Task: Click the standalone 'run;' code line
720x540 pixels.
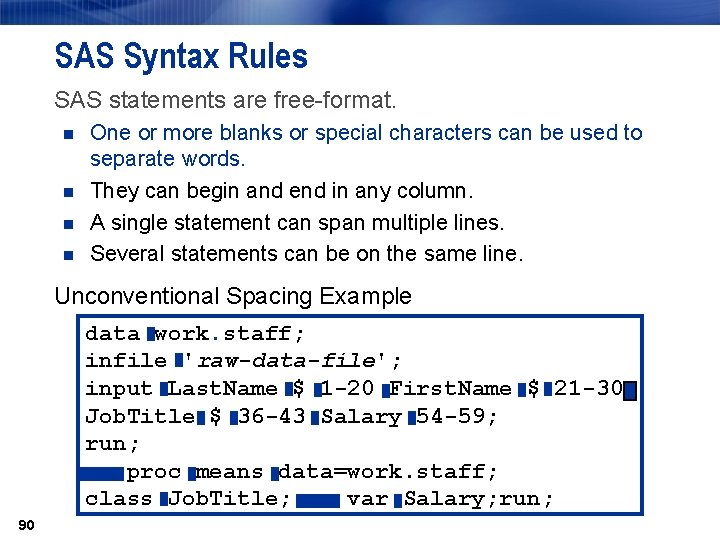Action: [x=112, y=444]
